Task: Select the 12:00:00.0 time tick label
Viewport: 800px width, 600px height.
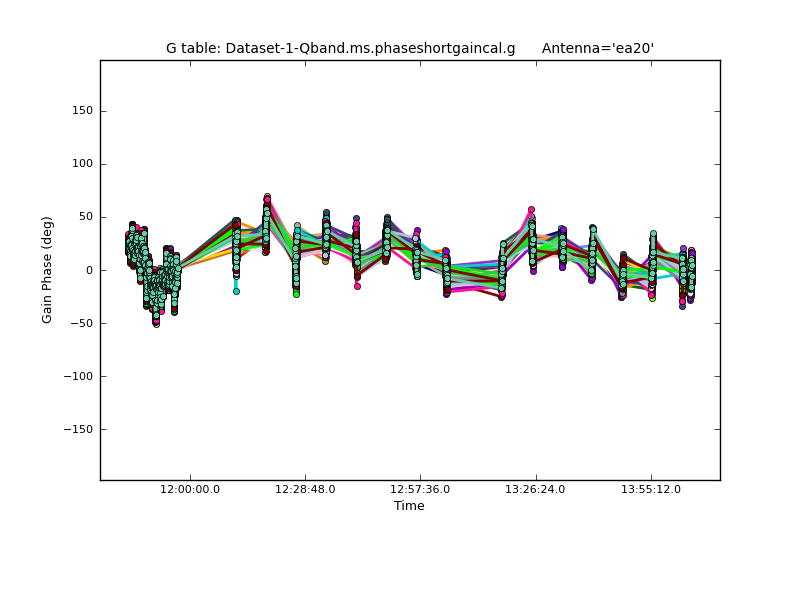Action: (x=190, y=489)
